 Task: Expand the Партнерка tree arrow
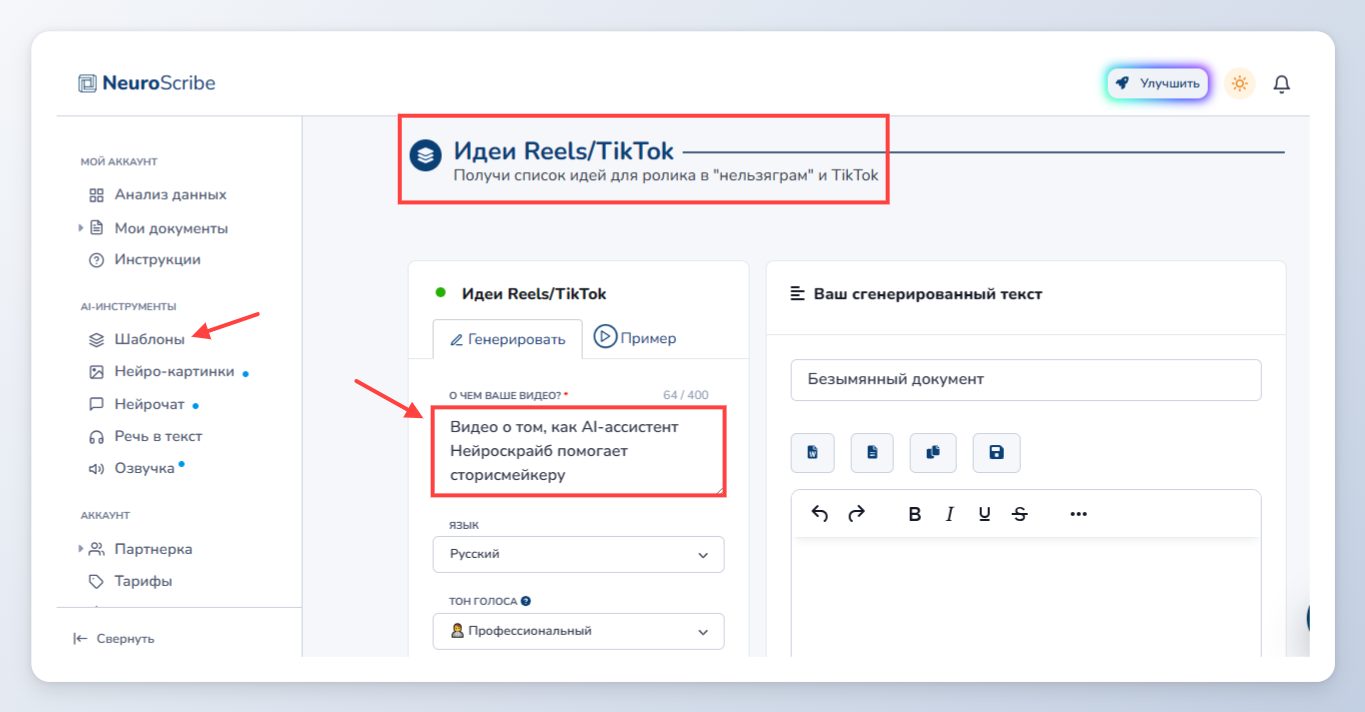(x=80, y=549)
